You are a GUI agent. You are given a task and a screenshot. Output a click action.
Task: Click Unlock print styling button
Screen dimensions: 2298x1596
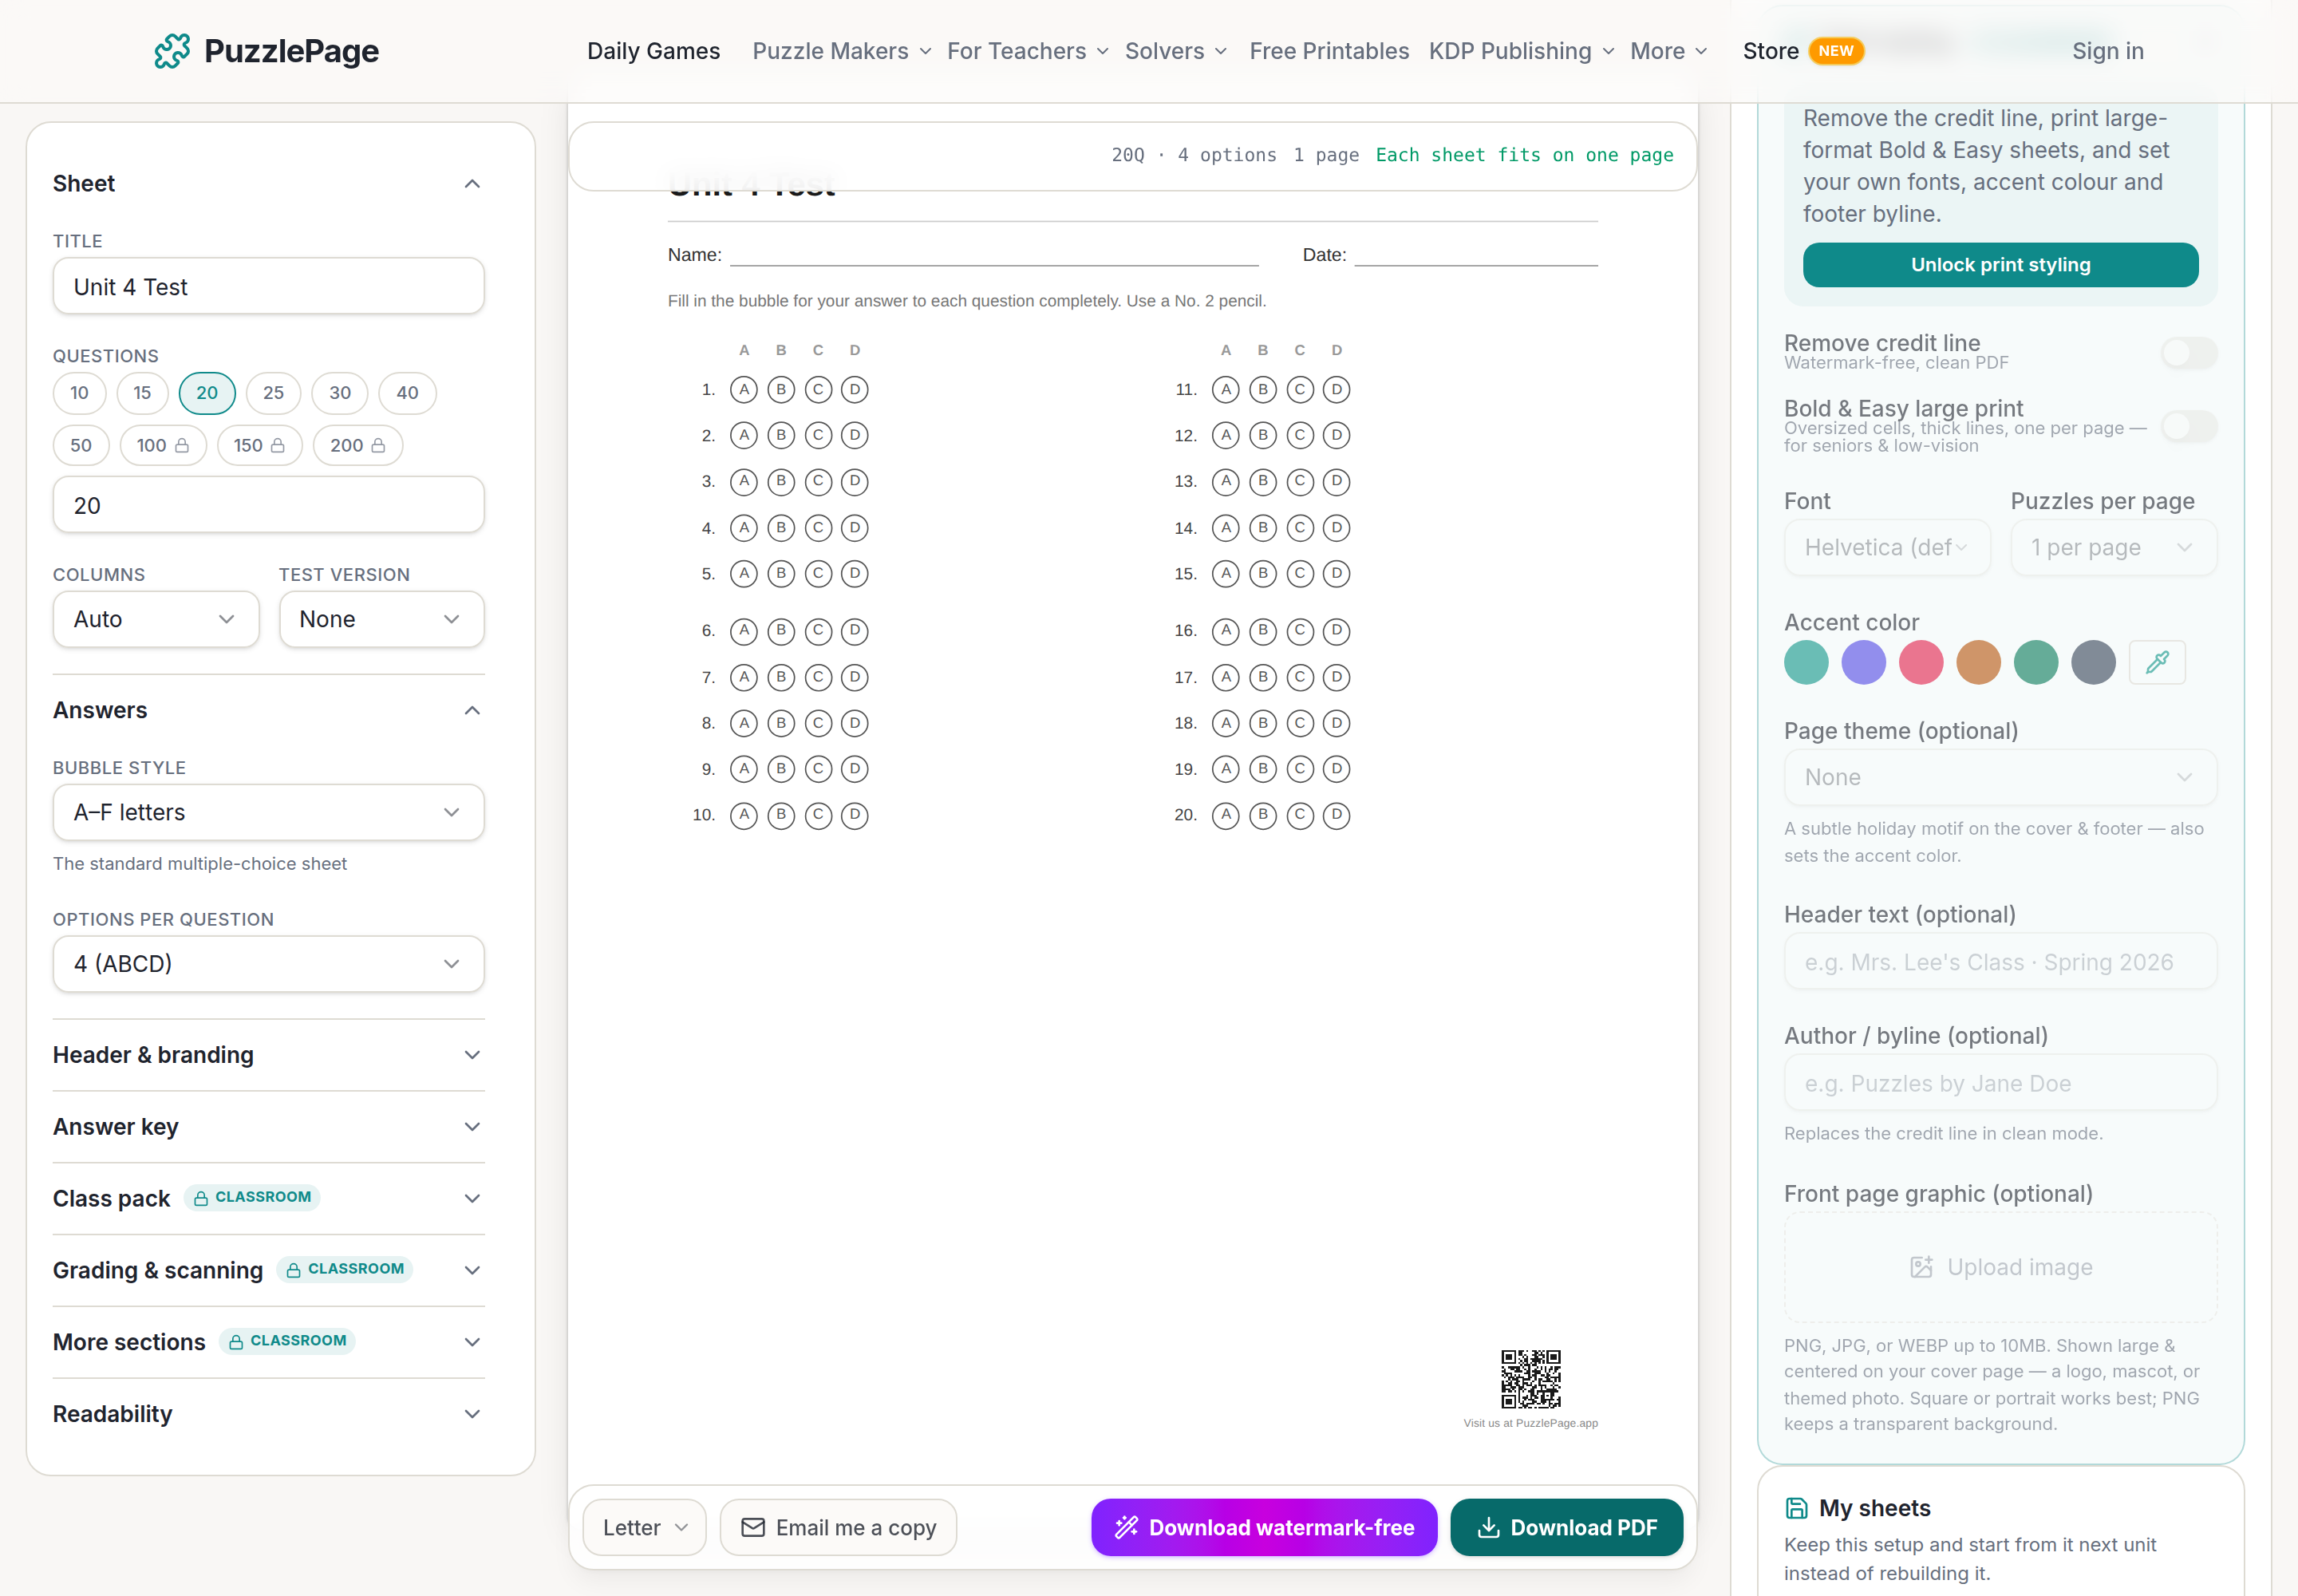(x=2000, y=265)
